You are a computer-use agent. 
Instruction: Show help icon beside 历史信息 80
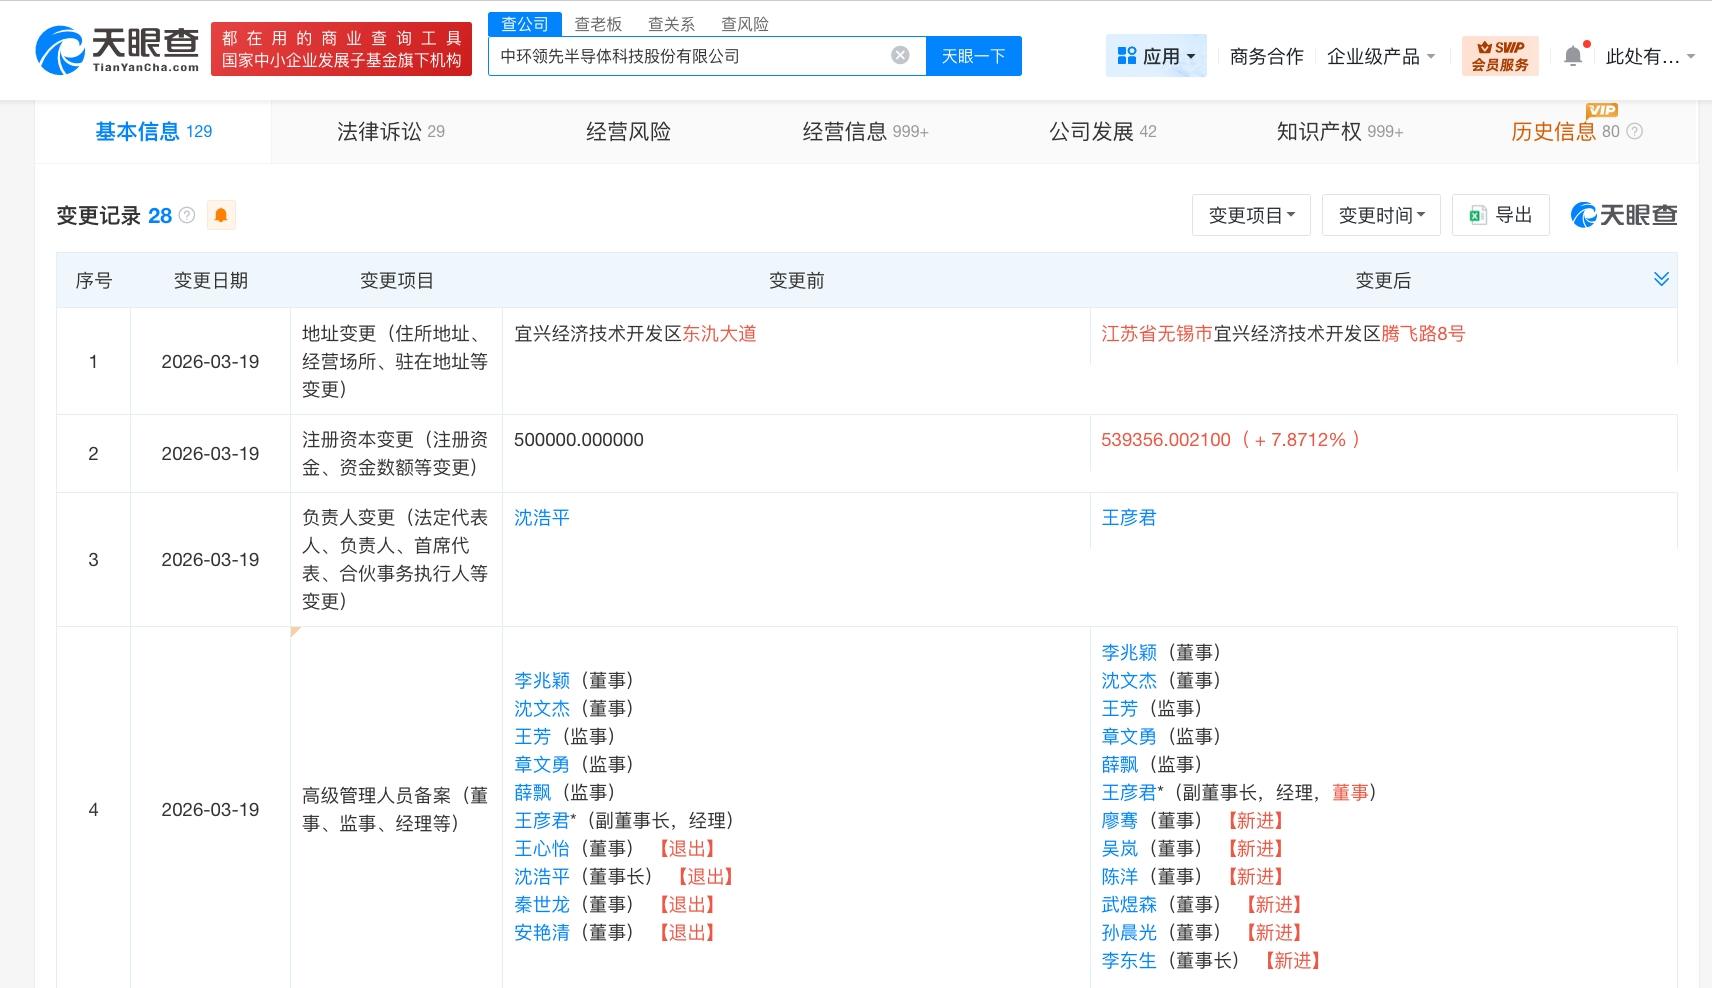click(1634, 131)
